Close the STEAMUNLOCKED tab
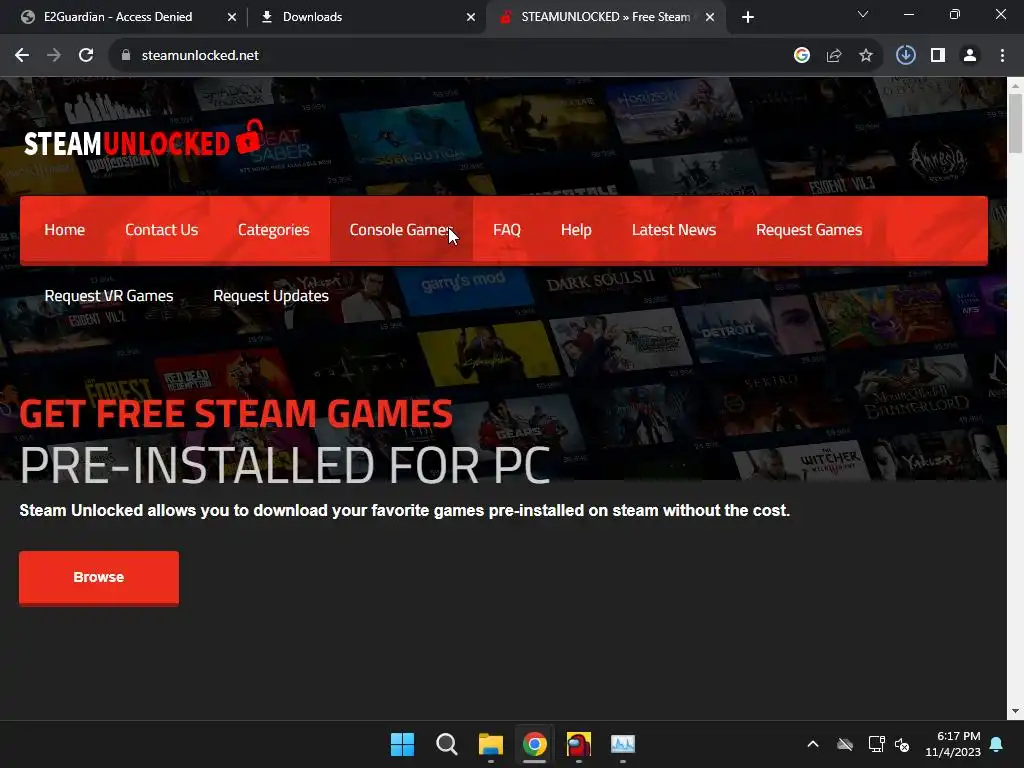Image resolution: width=1024 pixels, height=768 pixels. [710, 17]
